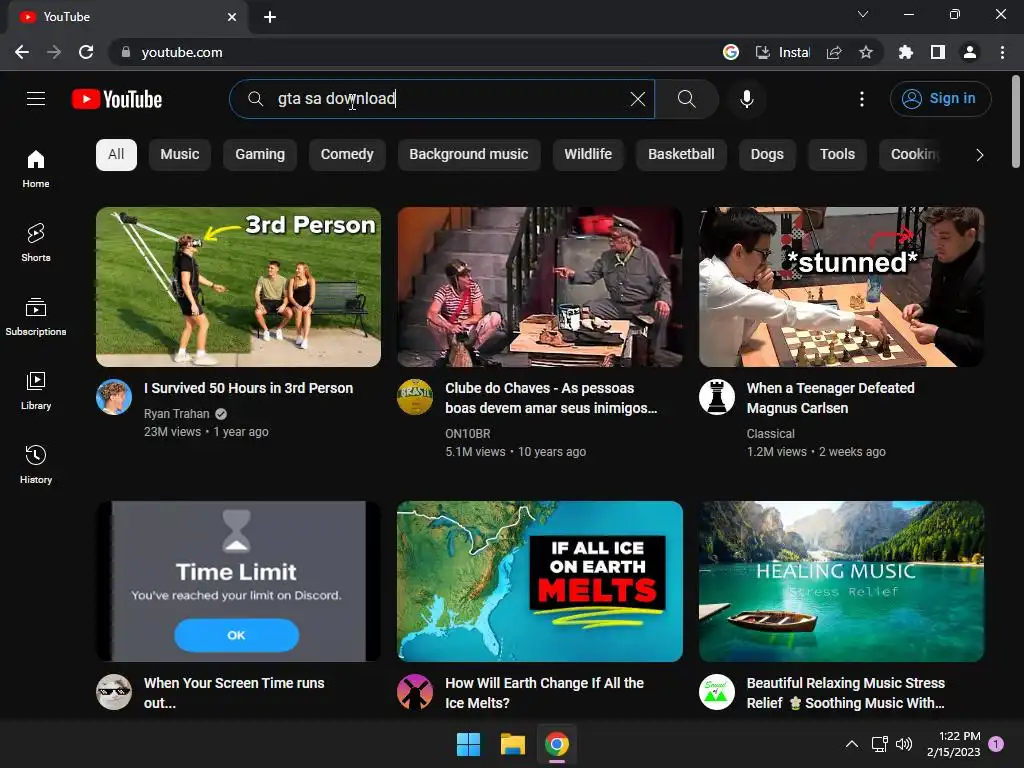Select the Comedy filter chip
The height and width of the screenshot is (768, 1024).
coord(347,155)
